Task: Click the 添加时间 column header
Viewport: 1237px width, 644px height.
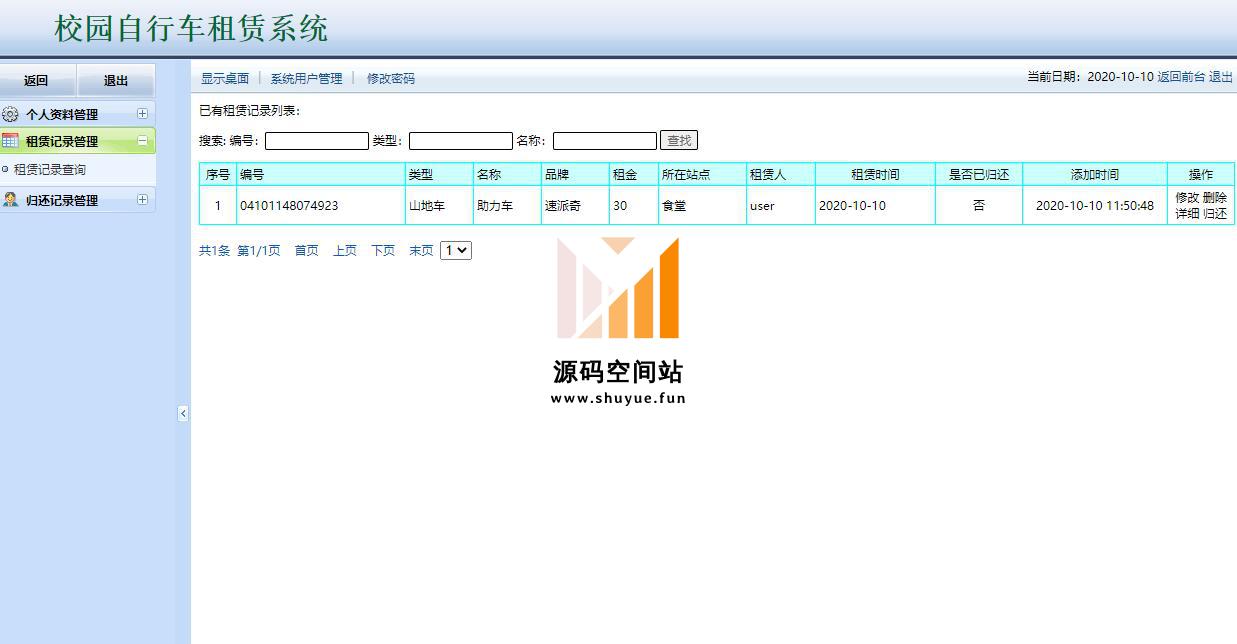Action: pyautogui.click(x=1095, y=174)
